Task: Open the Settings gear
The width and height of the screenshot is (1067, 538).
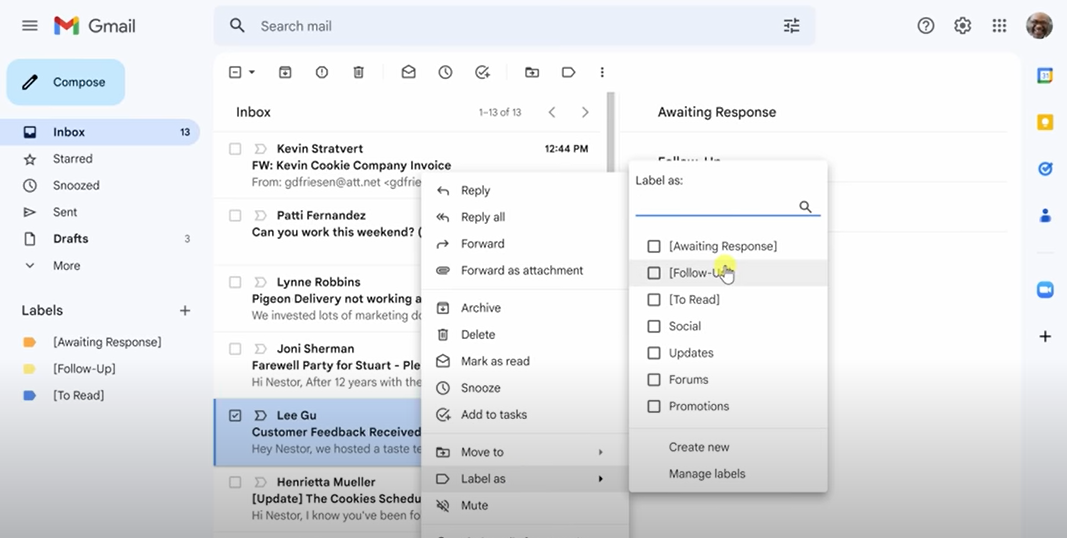Action: pos(962,26)
